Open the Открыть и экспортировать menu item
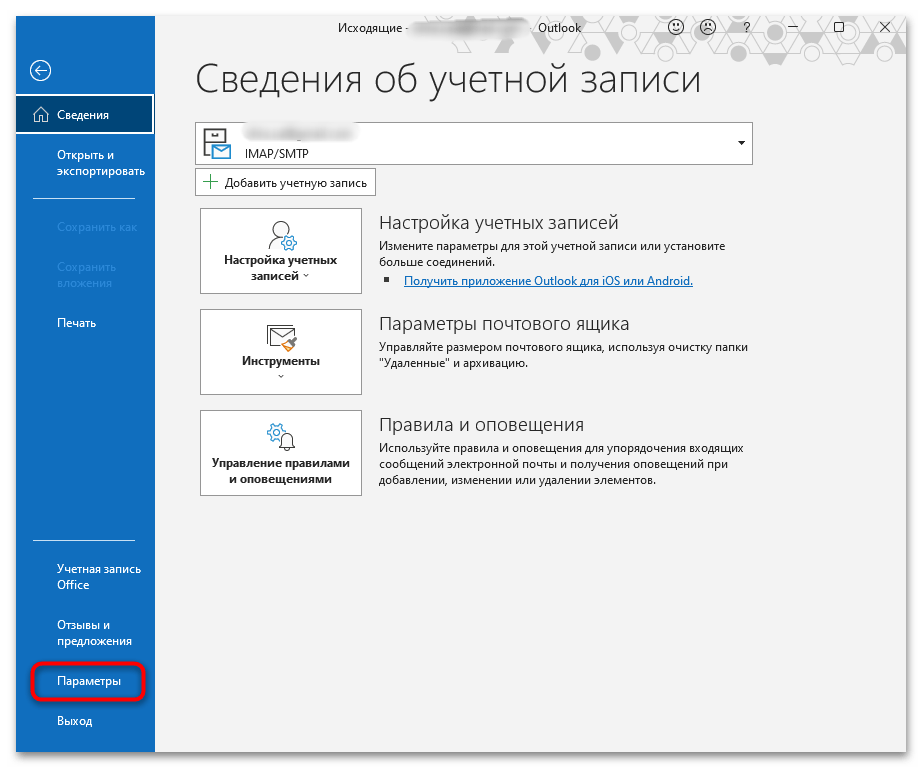 coord(100,163)
